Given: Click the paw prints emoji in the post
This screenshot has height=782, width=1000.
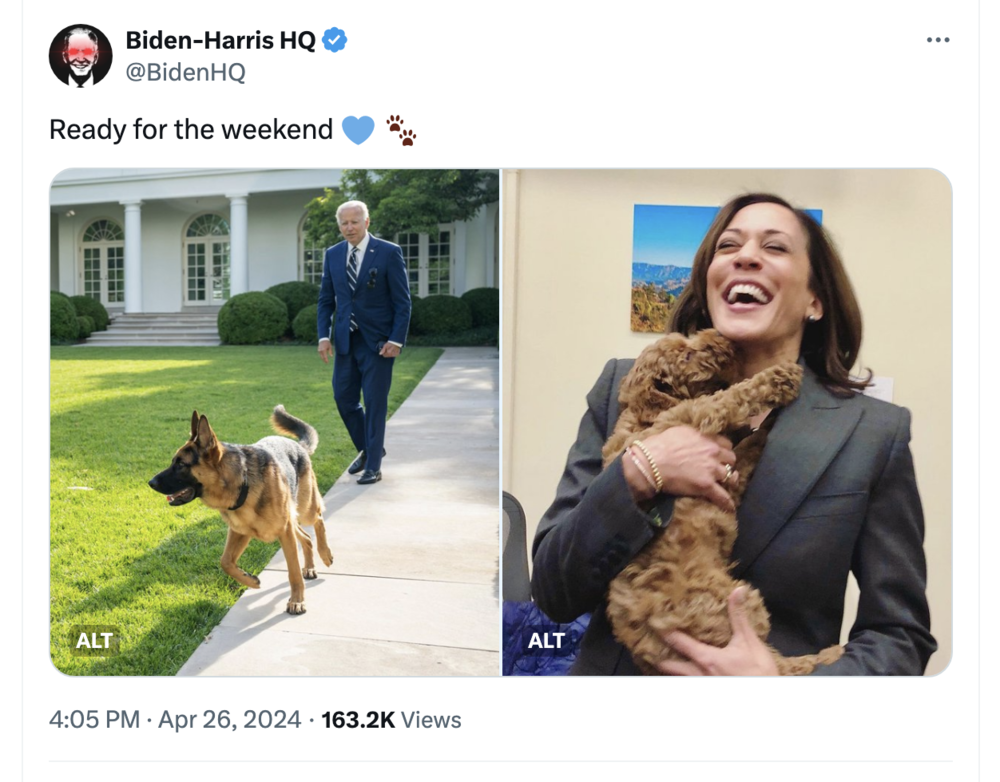Looking at the screenshot, I should tap(400, 130).
